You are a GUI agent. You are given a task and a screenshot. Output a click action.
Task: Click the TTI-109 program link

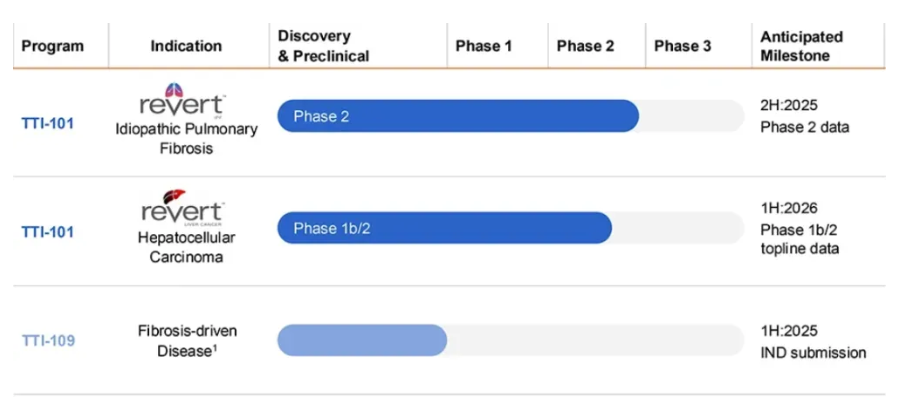(48, 340)
